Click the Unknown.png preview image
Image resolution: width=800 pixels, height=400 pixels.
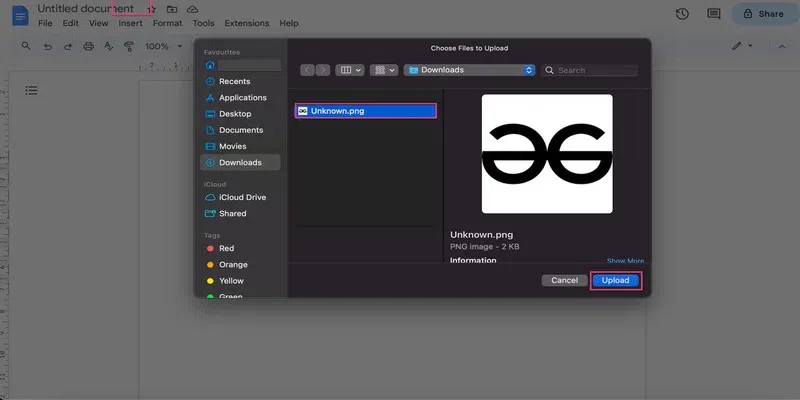pos(547,154)
